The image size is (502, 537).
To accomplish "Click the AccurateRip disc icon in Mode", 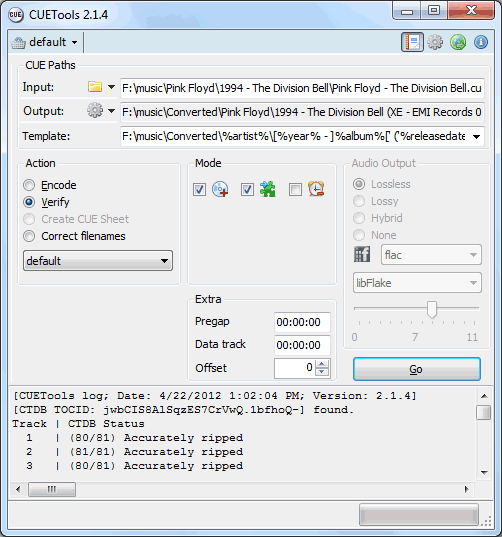I will (220, 189).
